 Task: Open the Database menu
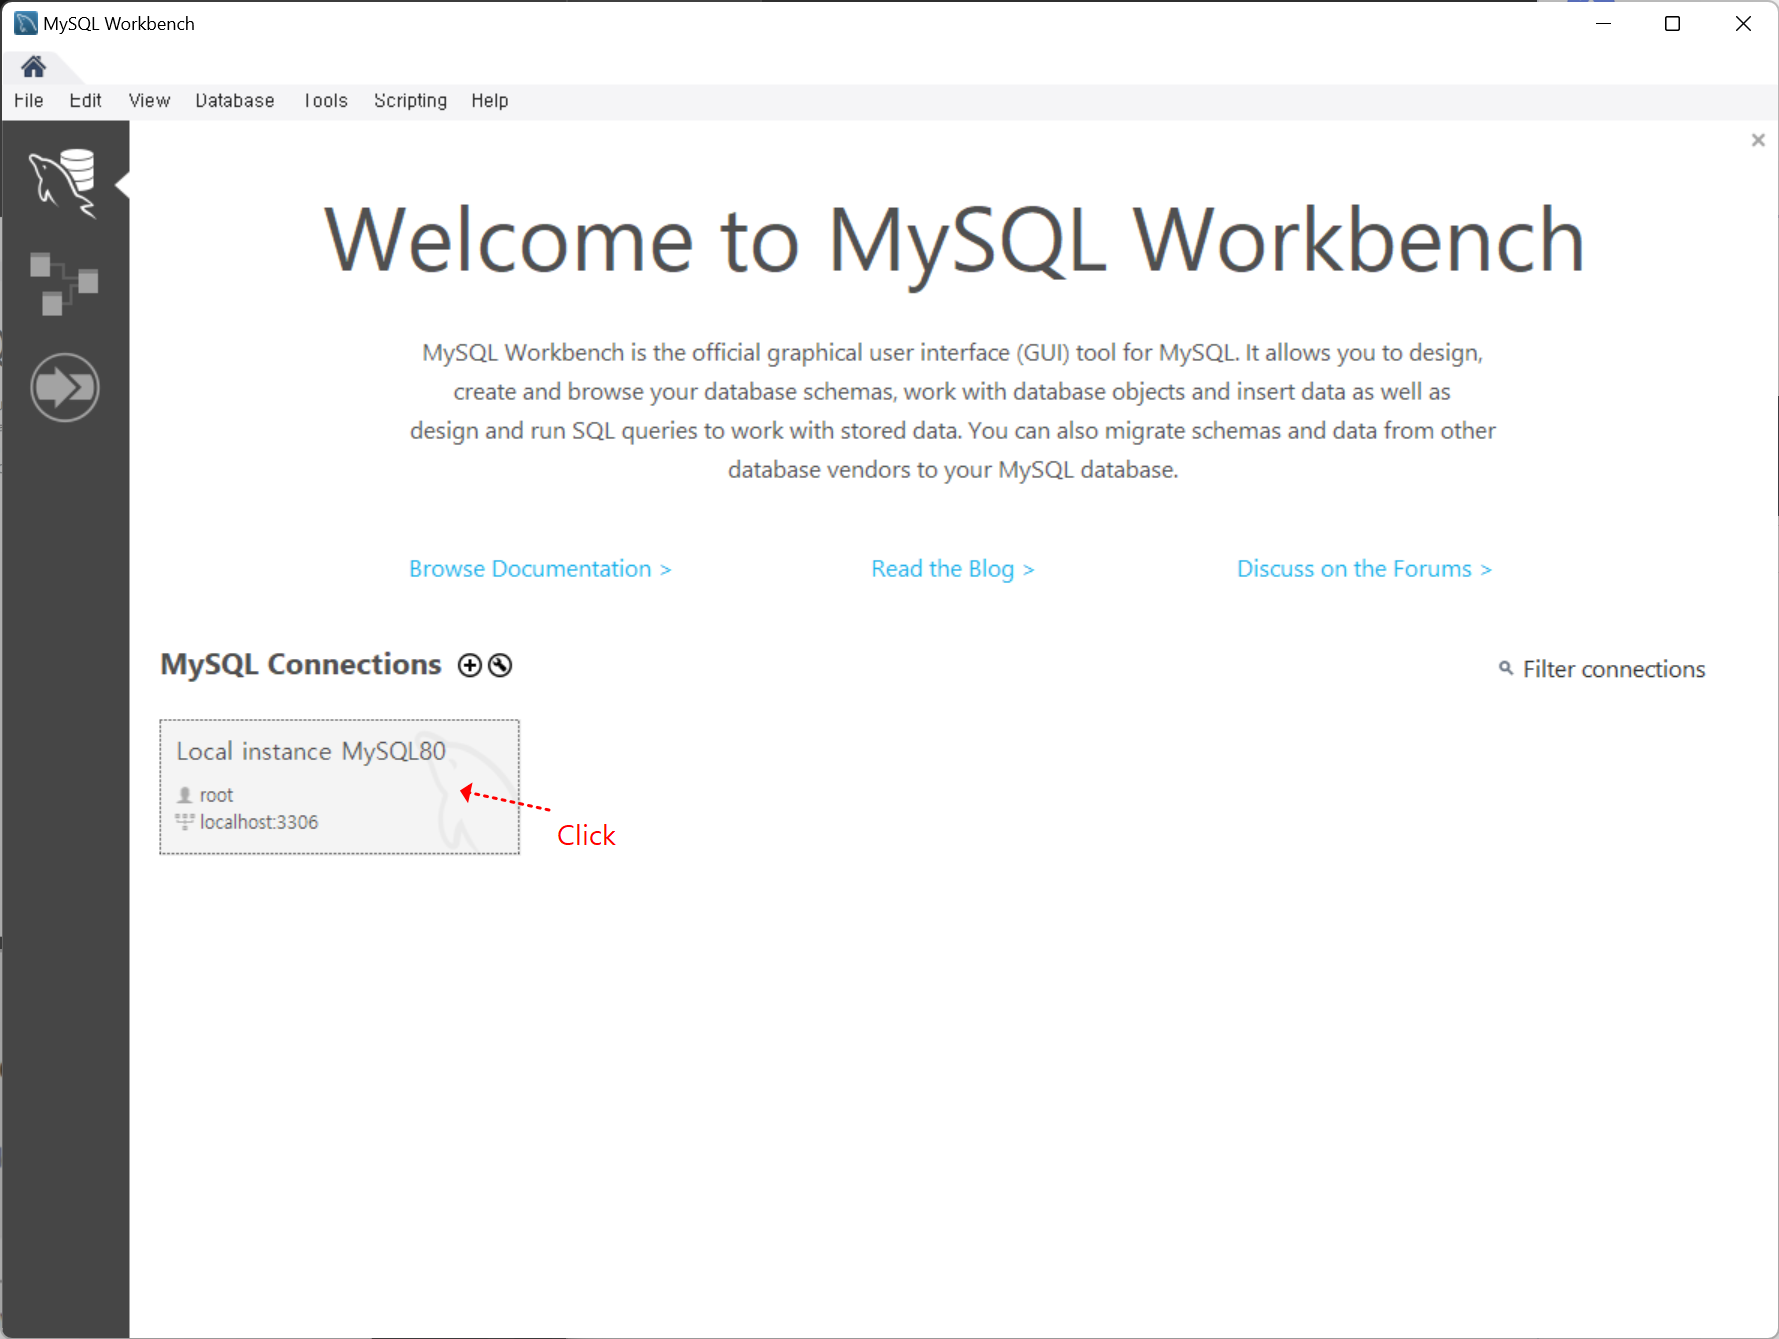(234, 101)
